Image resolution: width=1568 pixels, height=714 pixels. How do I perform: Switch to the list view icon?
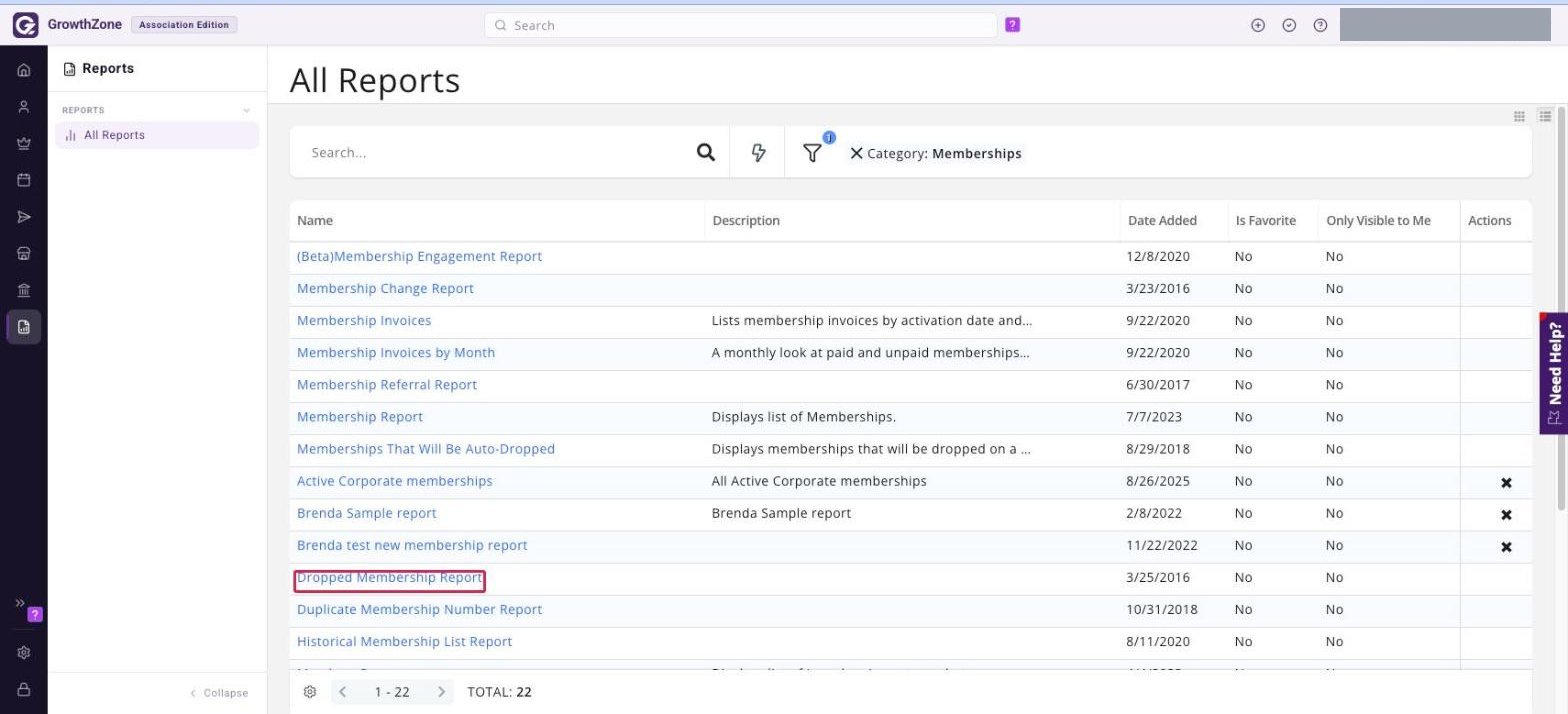(1545, 116)
